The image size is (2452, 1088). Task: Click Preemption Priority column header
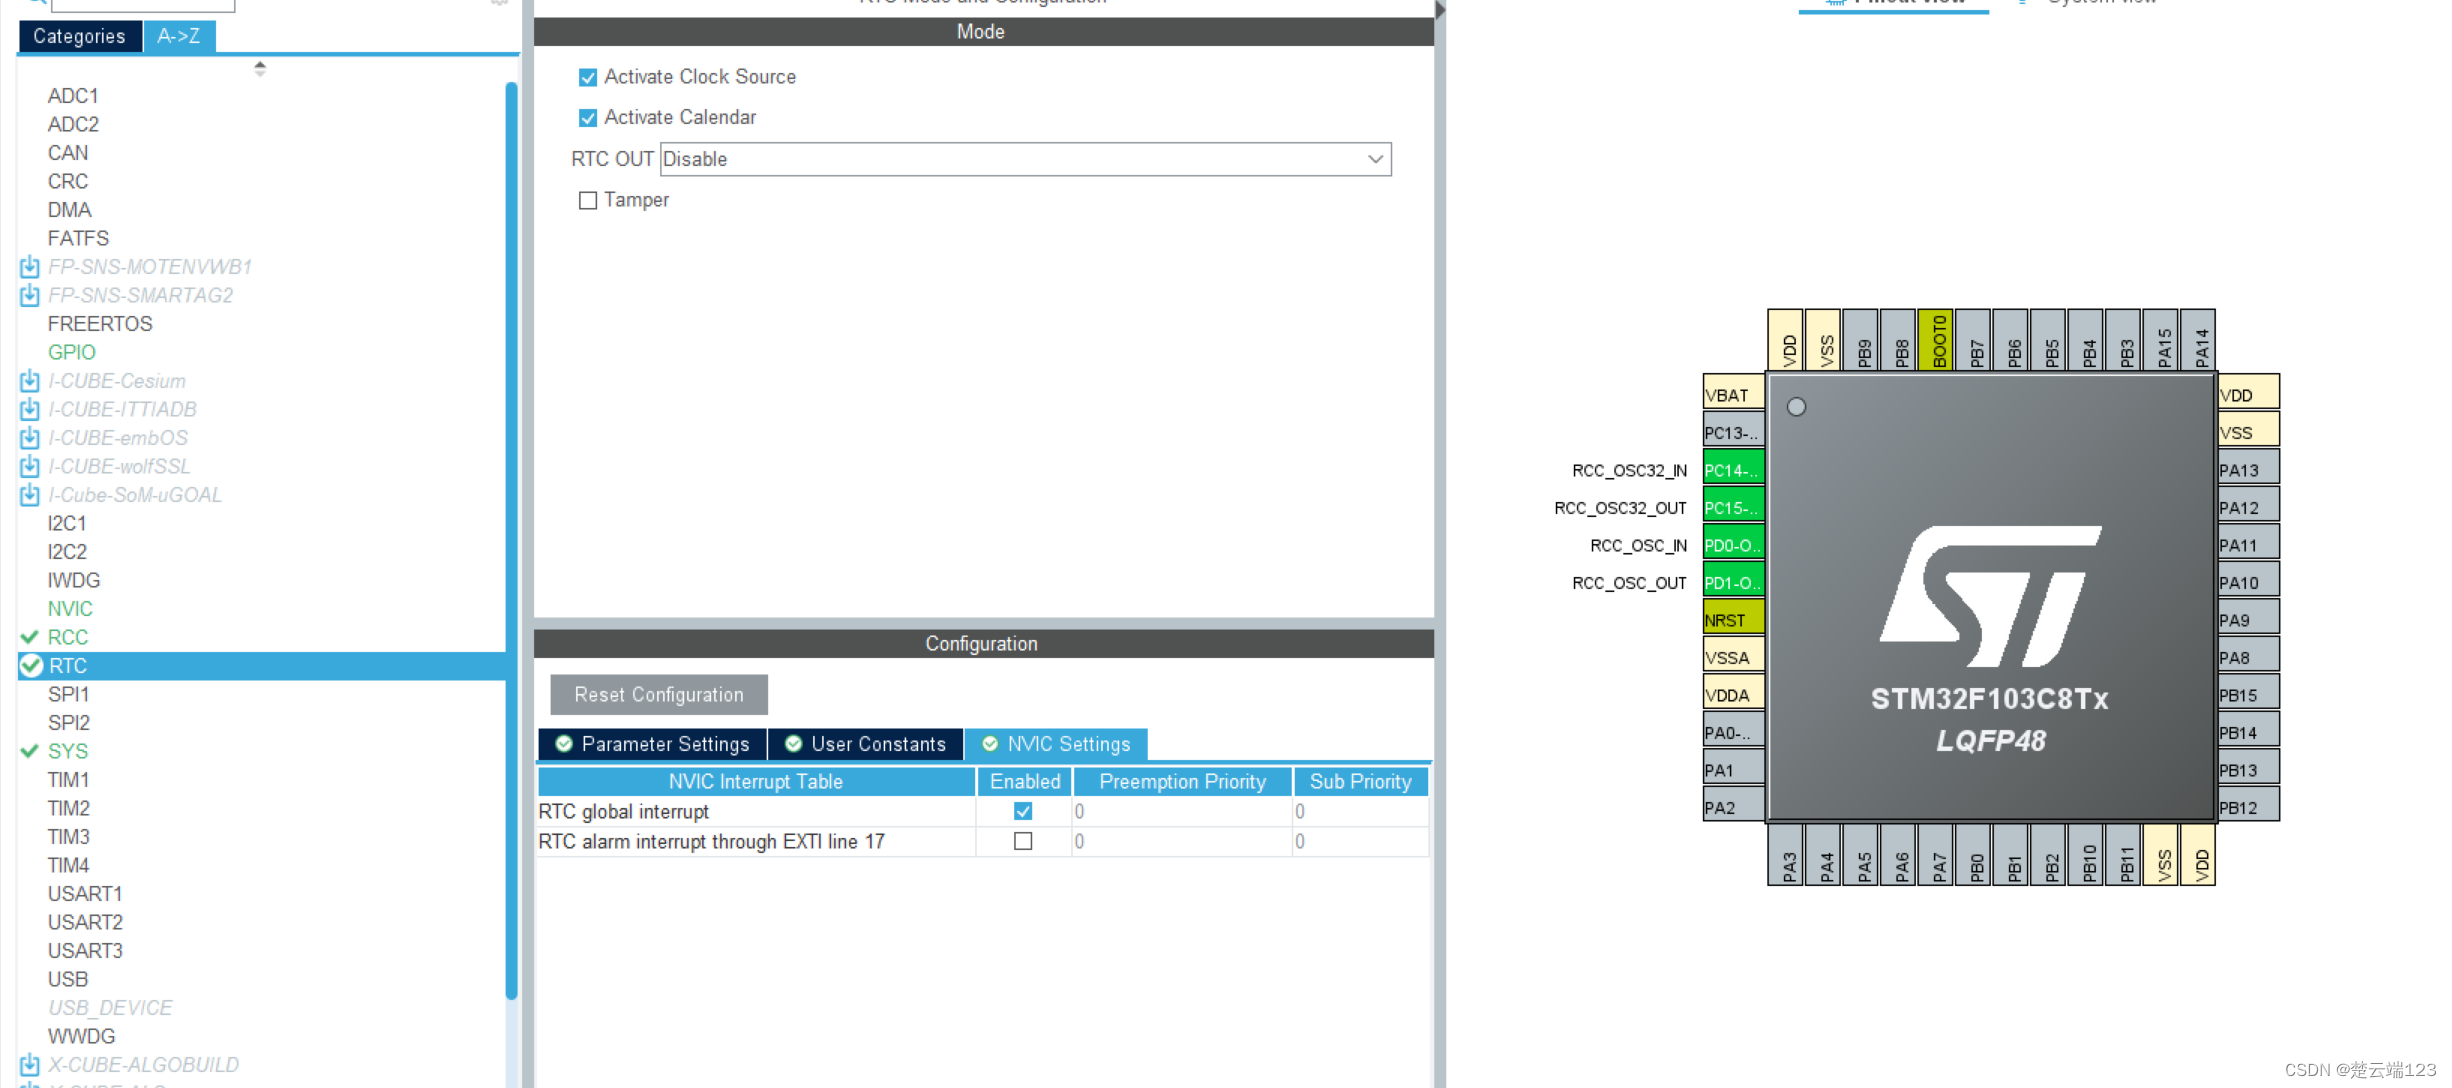click(1183, 782)
